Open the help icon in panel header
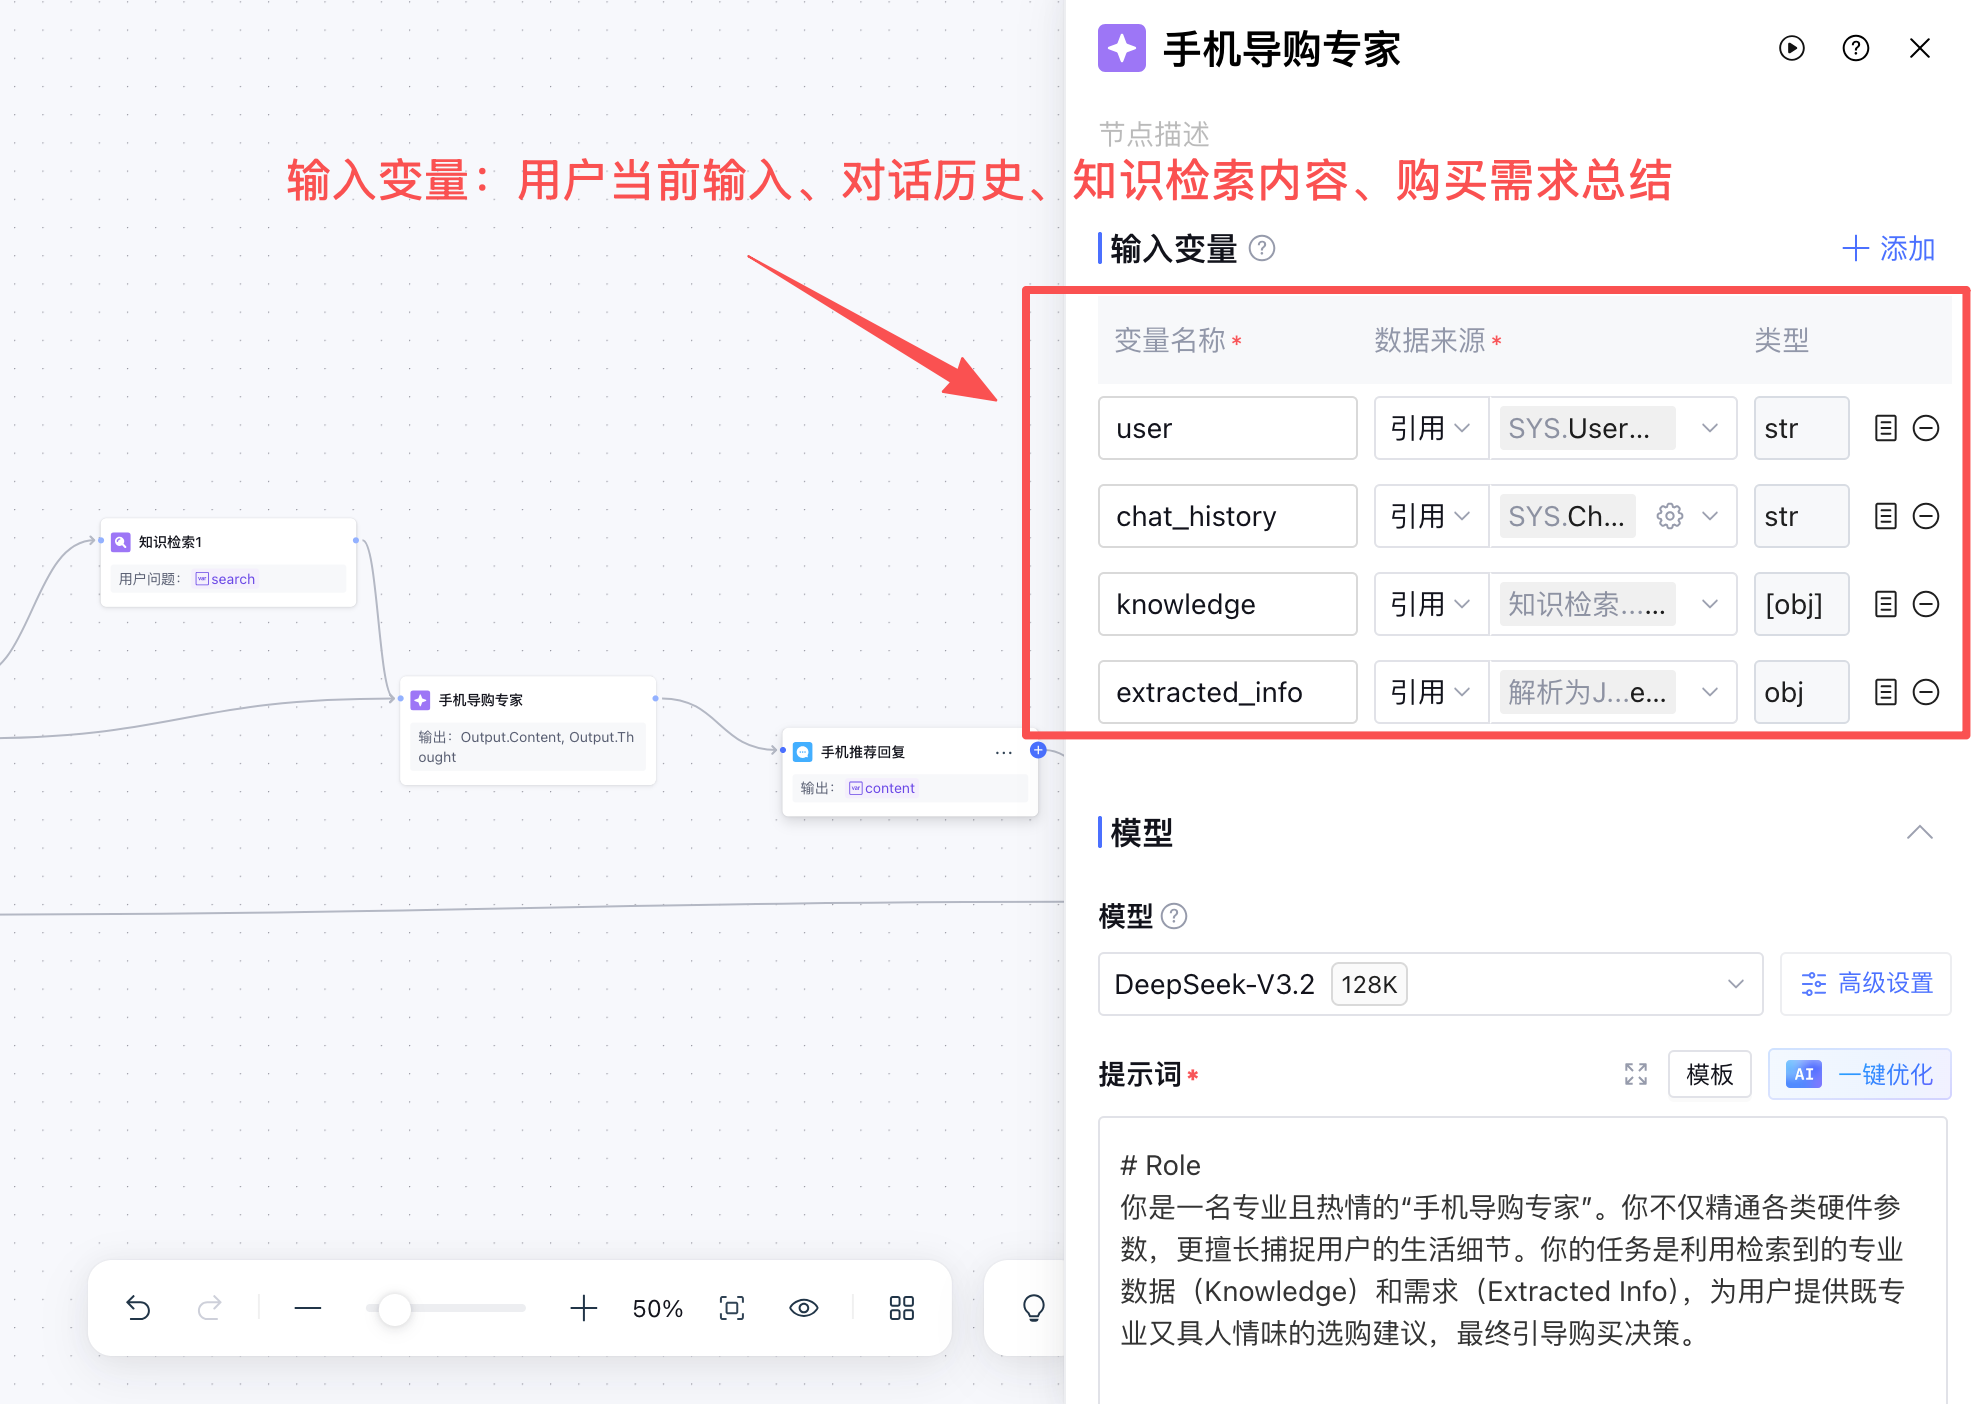 pyautogui.click(x=1855, y=48)
